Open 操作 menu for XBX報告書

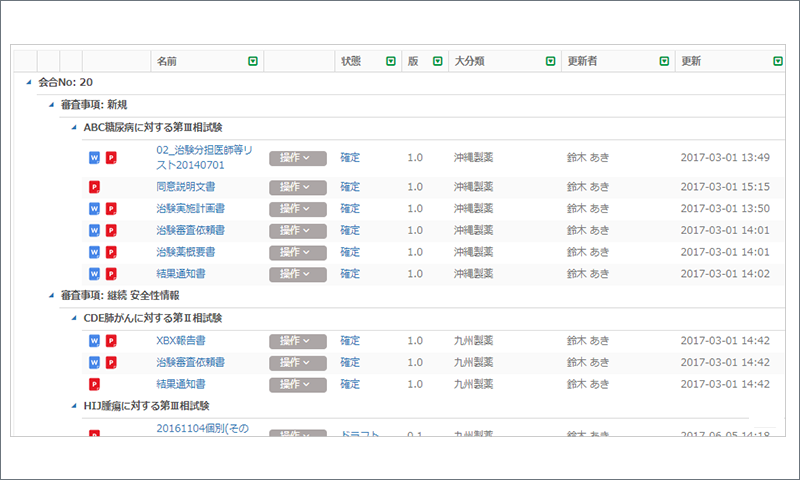pyautogui.click(x=298, y=341)
